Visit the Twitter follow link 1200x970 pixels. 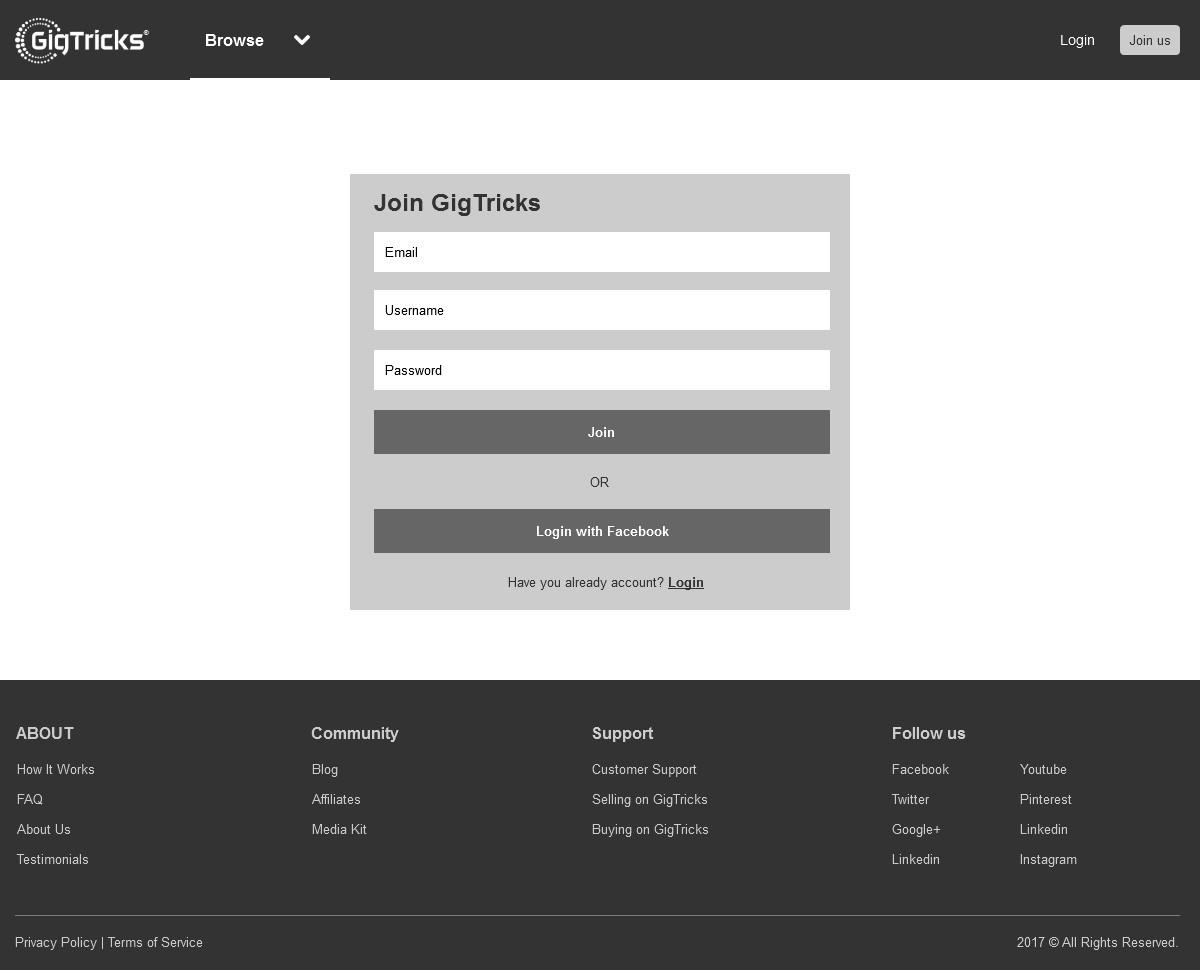pos(910,799)
